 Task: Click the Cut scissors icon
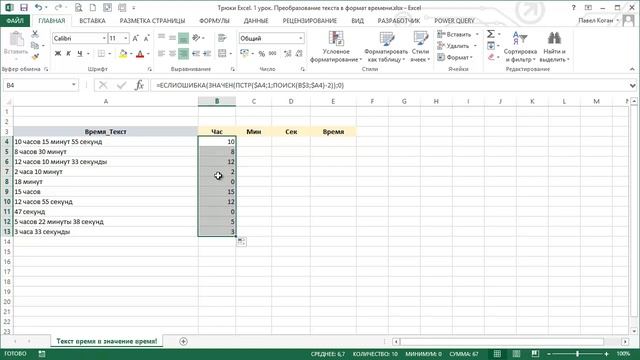[x=35, y=34]
